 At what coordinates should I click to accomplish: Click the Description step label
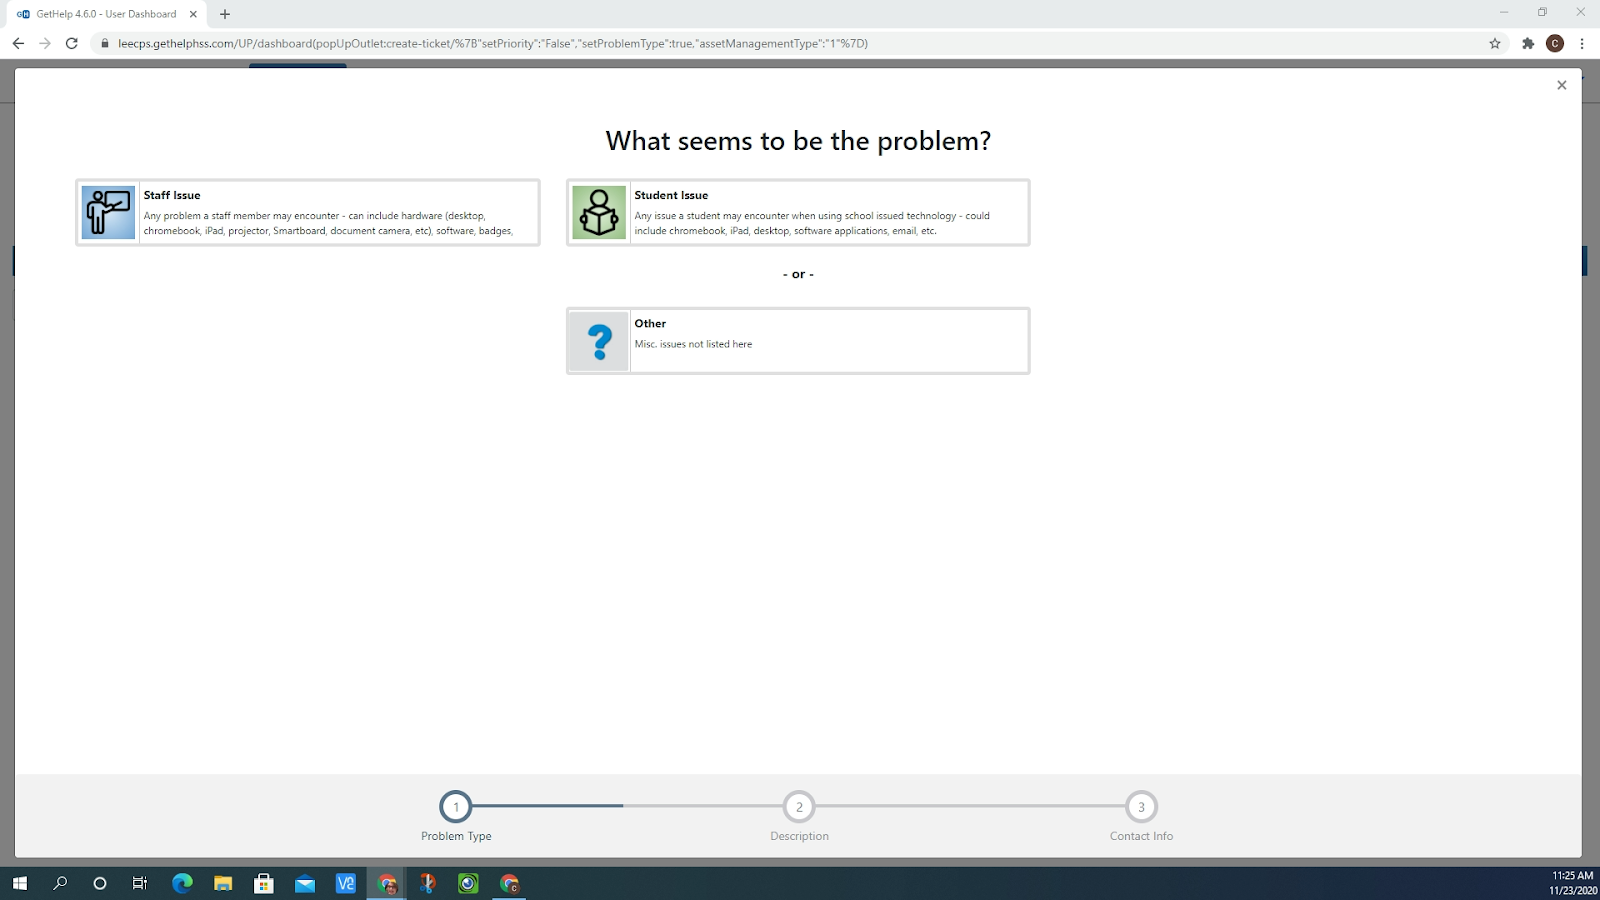(799, 836)
